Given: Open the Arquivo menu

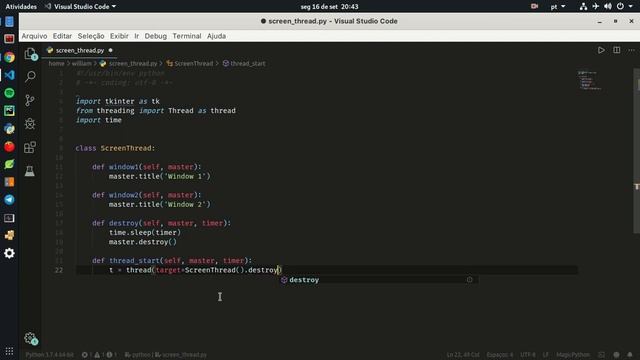Looking at the screenshot, I should [x=34, y=36].
